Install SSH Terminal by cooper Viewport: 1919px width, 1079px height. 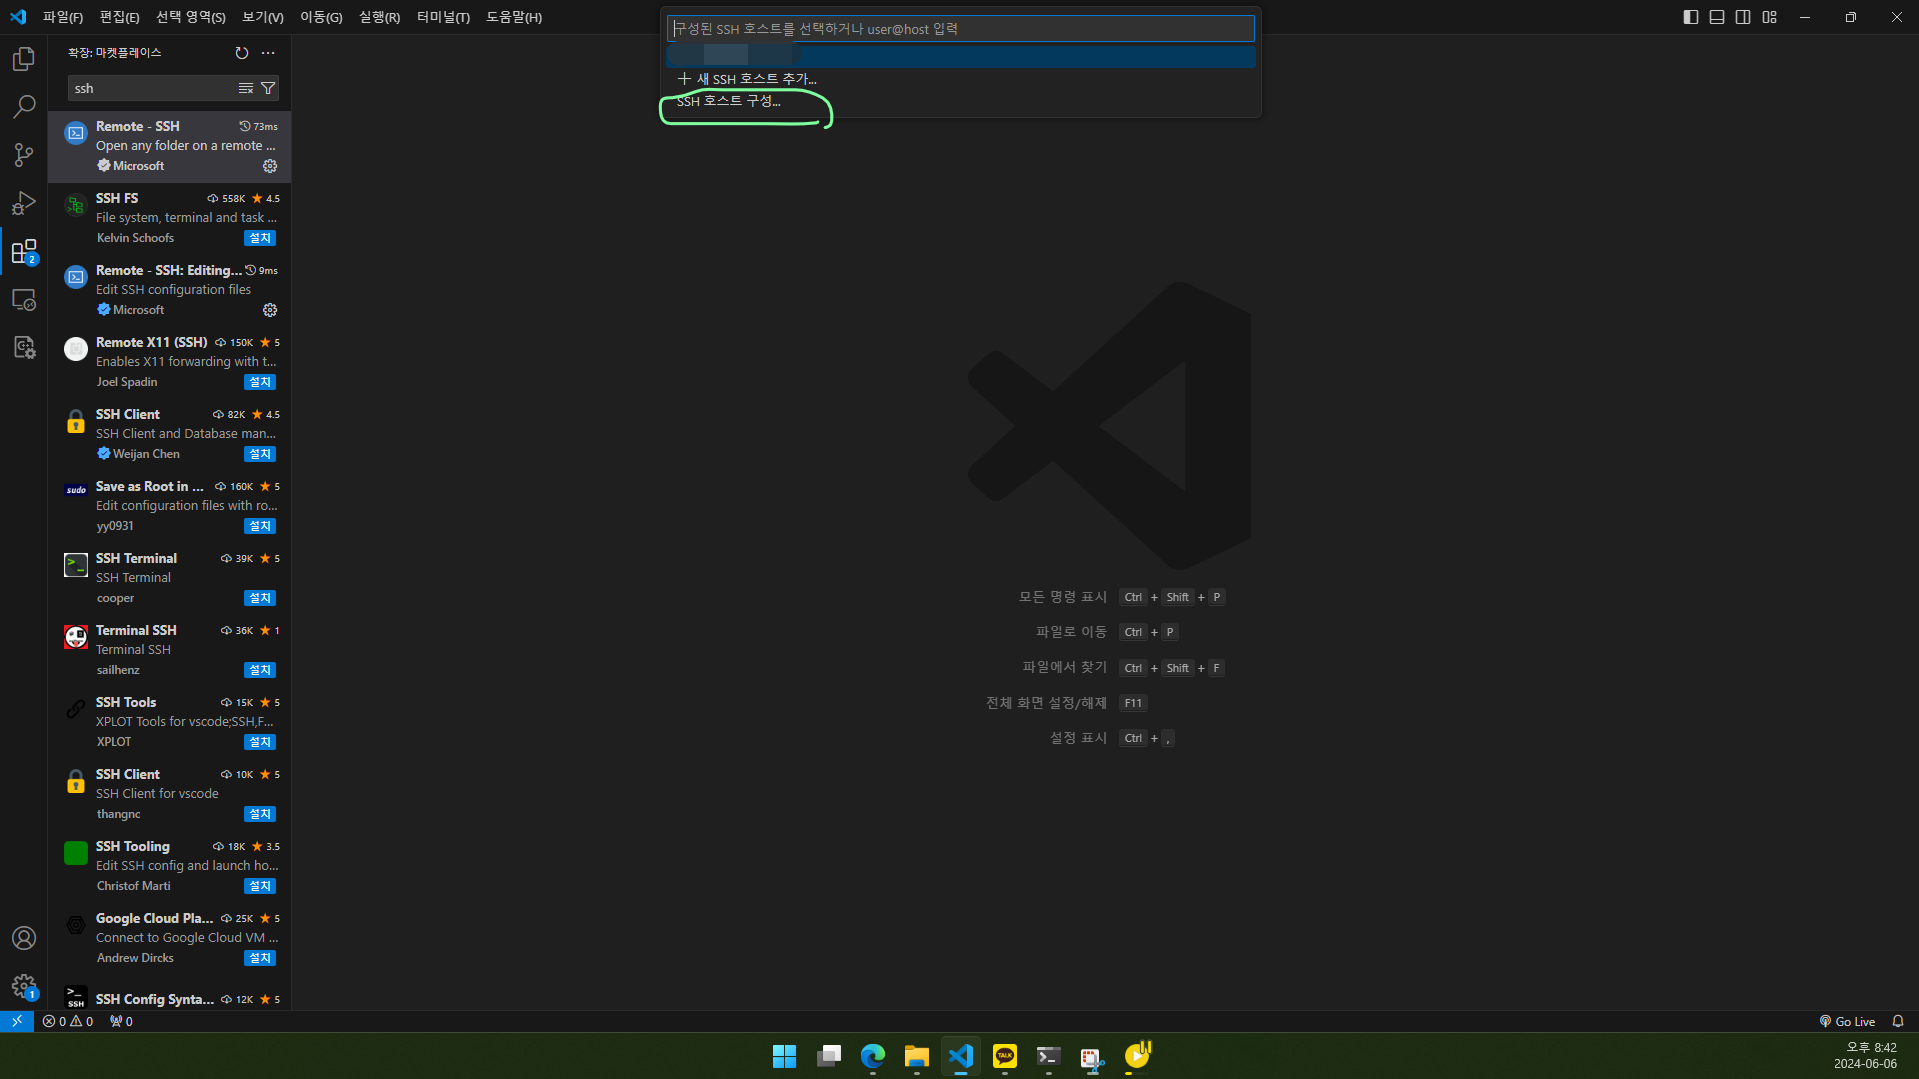(x=260, y=598)
